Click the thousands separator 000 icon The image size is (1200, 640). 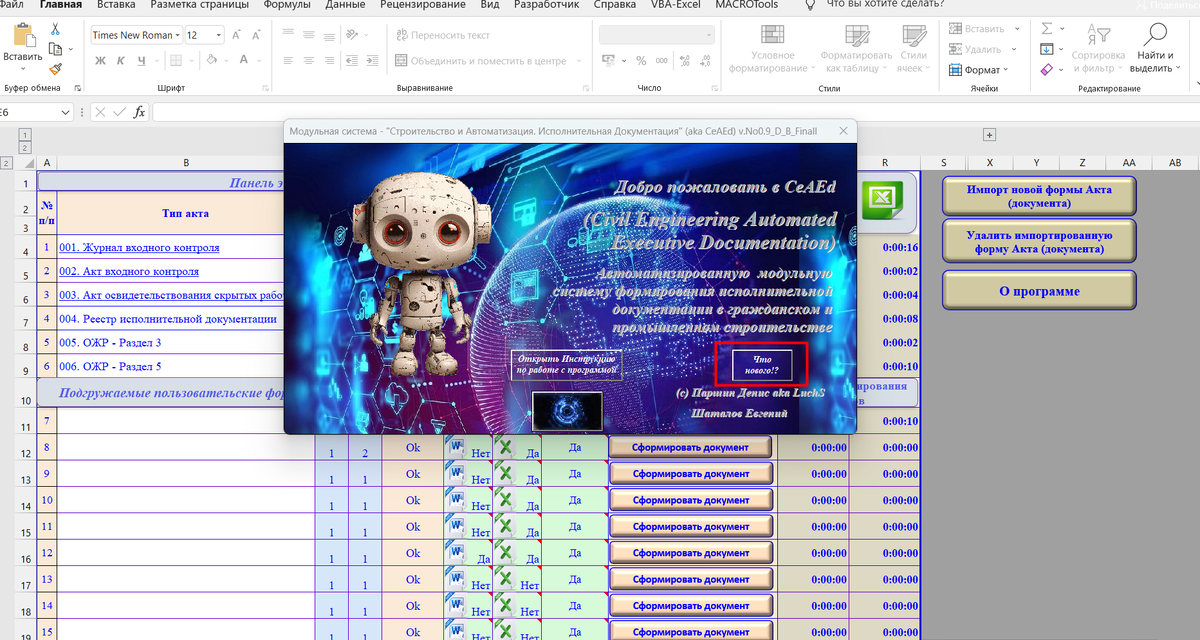pyautogui.click(x=661, y=61)
